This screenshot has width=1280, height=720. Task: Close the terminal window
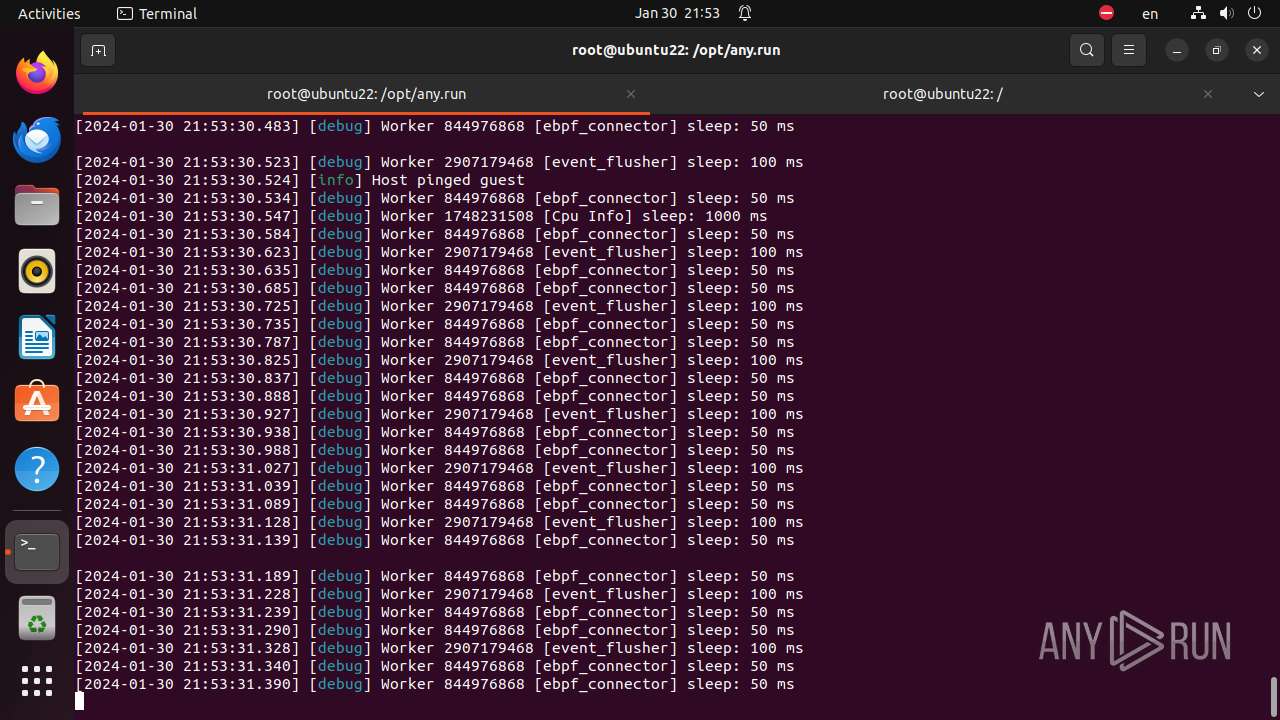tap(1257, 50)
